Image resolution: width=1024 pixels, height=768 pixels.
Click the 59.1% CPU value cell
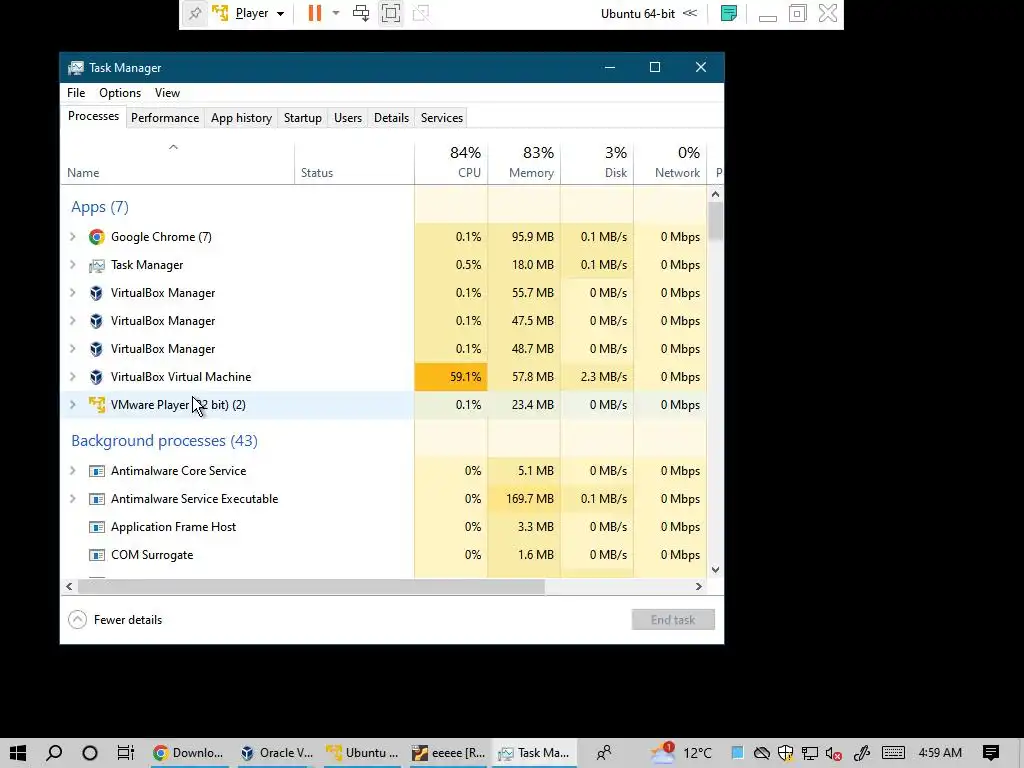point(451,377)
